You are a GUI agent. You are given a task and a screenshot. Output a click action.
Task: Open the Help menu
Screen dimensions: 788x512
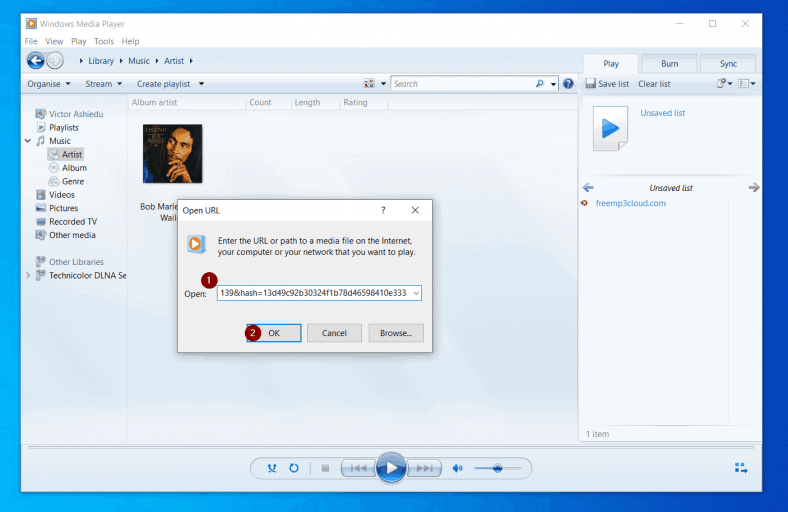pos(130,41)
